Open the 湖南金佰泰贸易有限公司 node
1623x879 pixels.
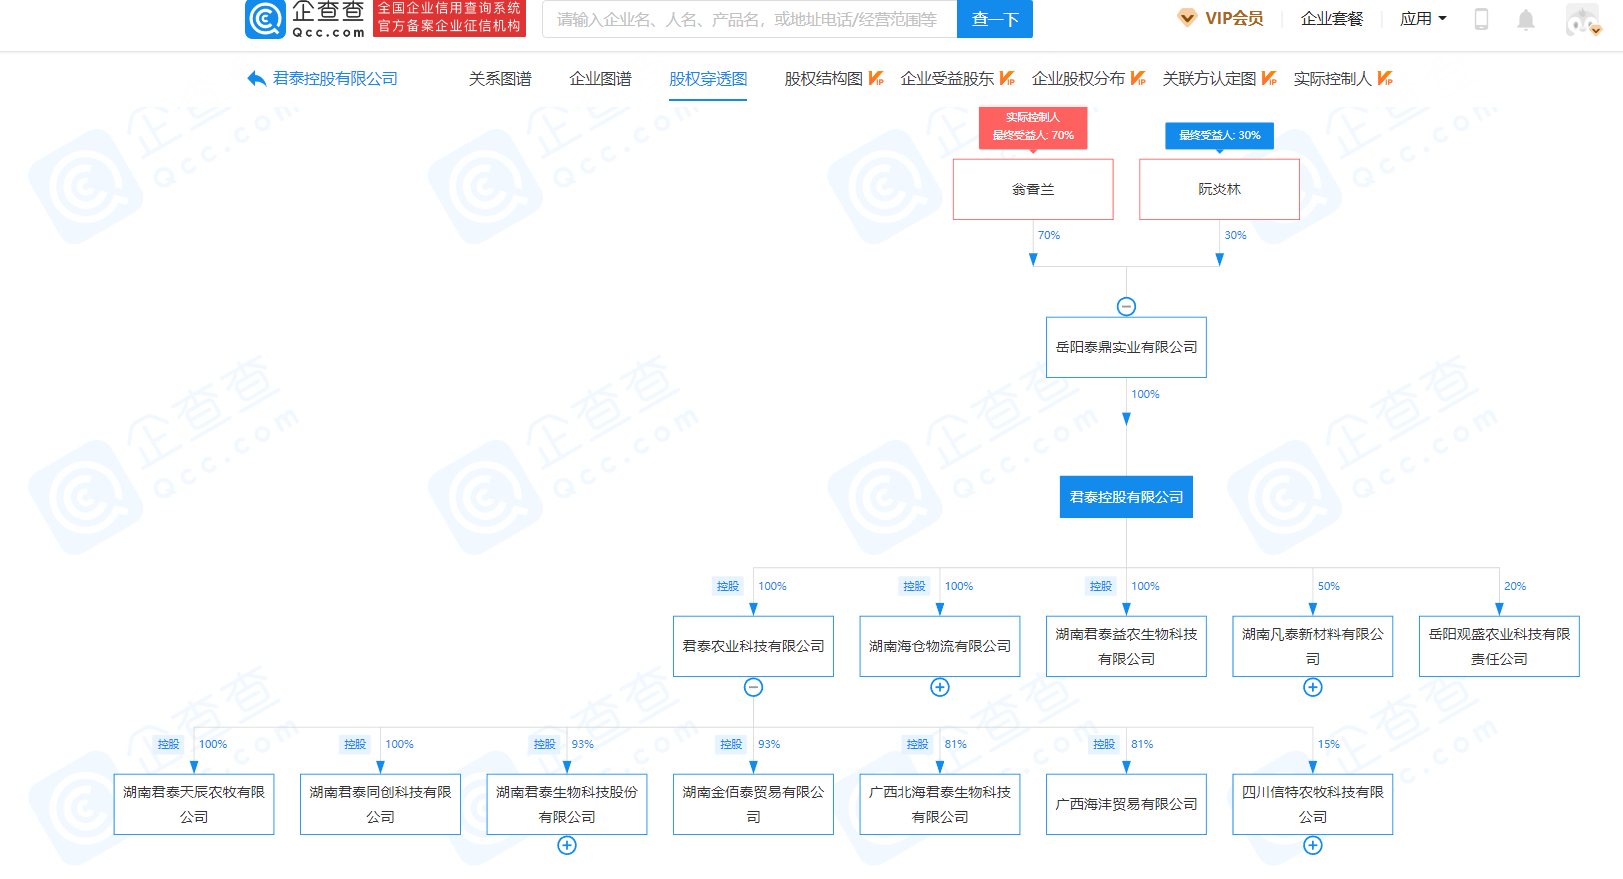tap(753, 804)
